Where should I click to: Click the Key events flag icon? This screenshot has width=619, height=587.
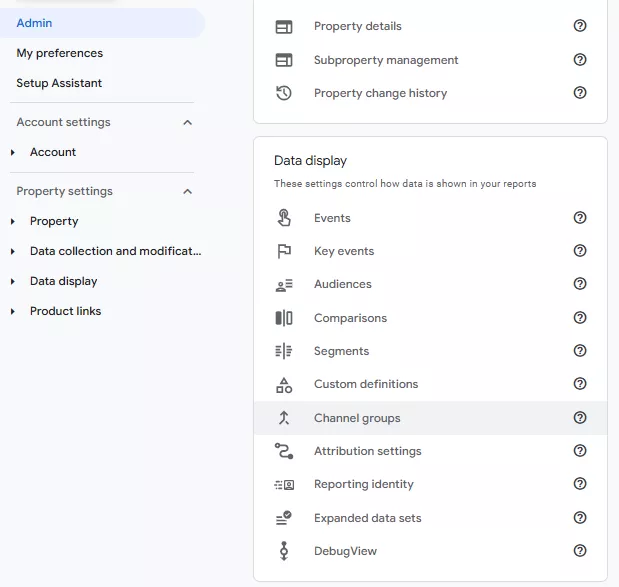(284, 251)
